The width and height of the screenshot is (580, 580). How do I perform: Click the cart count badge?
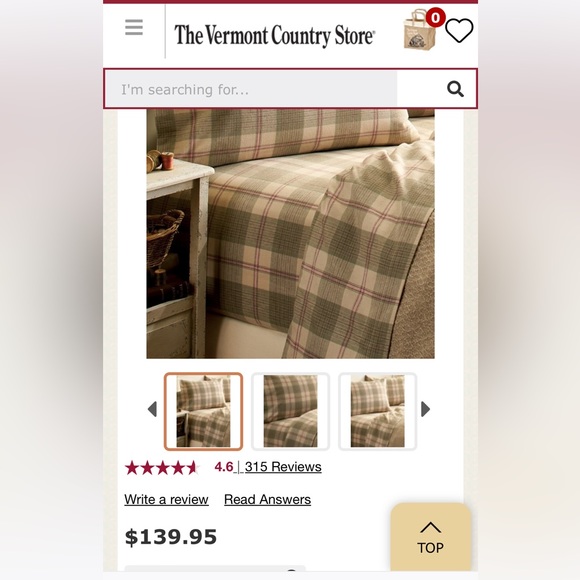pos(435,17)
